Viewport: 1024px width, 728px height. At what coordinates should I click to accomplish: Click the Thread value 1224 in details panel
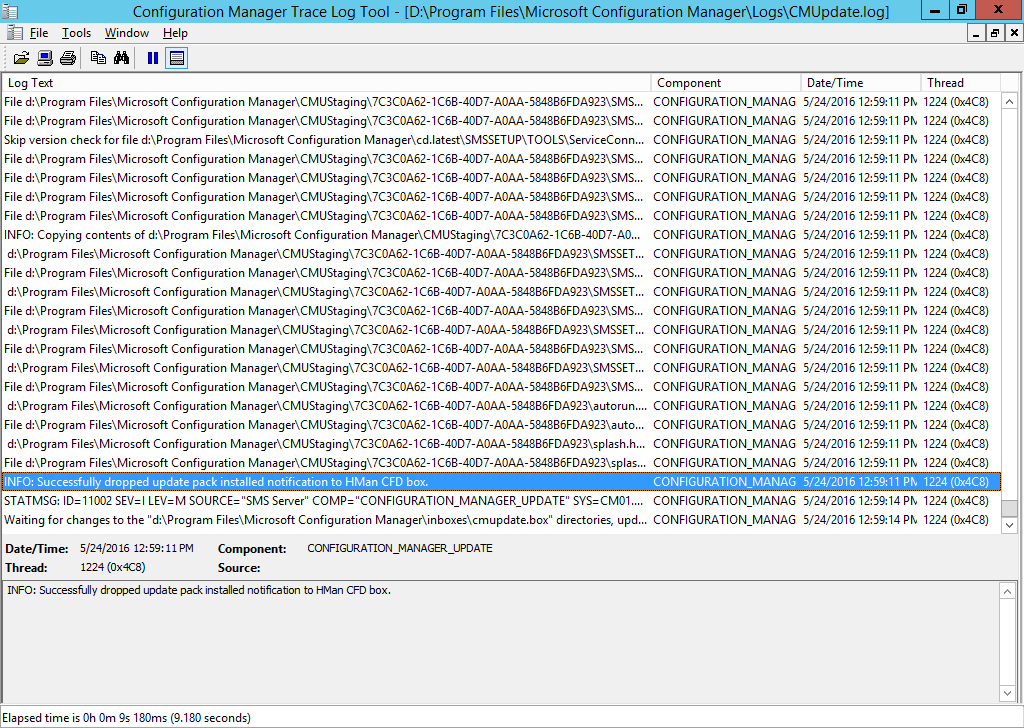pos(112,567)
